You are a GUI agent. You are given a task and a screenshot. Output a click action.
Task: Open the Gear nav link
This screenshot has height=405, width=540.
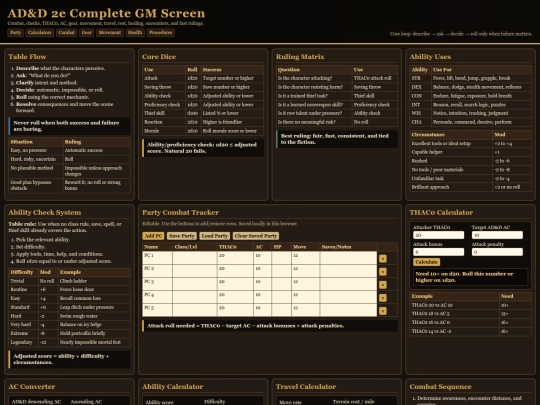(x=86, y=33)
